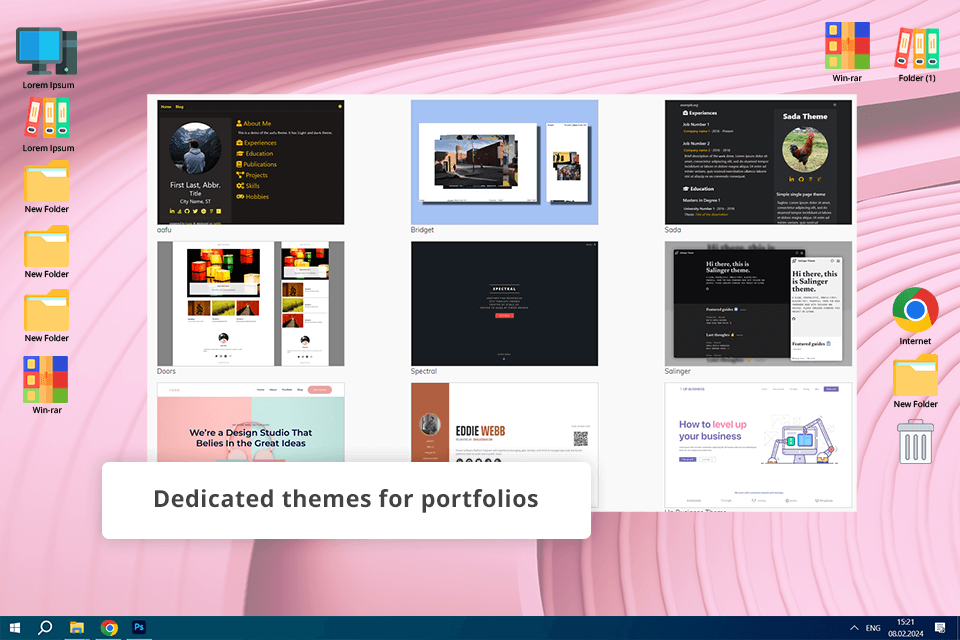Select the Eddie Webb theme thumbnail
Viewport: 960px width, 640px height.
(504, 423)
